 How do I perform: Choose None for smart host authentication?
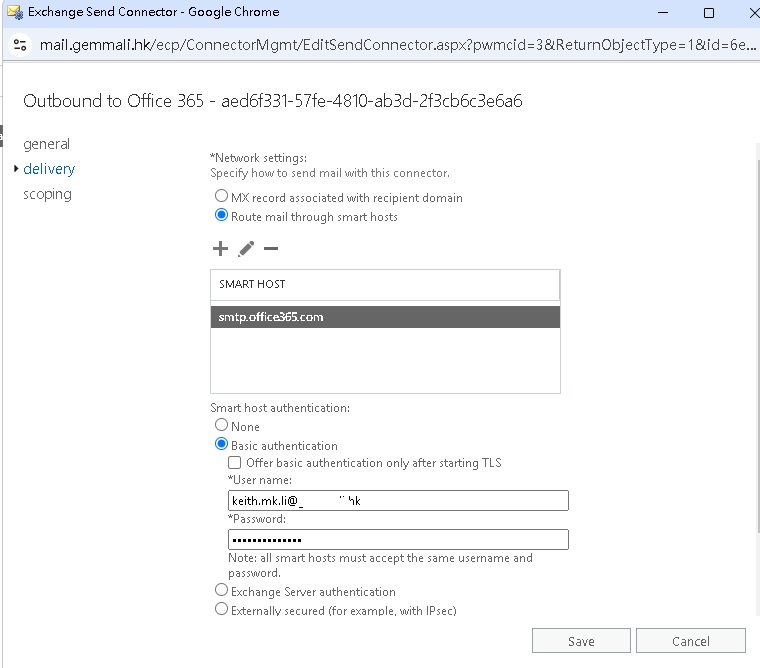[222, 425]
